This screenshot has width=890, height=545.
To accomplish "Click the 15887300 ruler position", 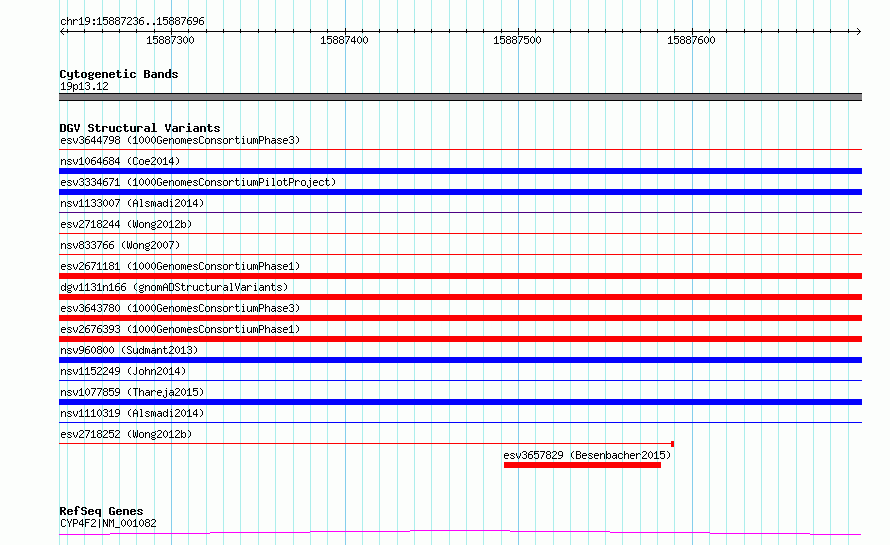I will pyautogui.click(x=170, y=40).
